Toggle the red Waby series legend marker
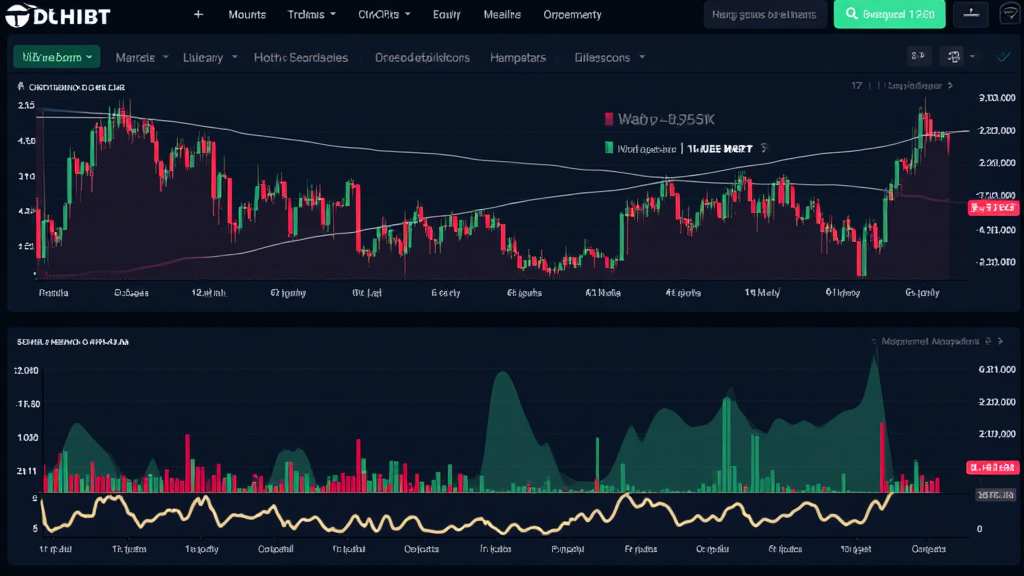This screenshot has height=576, width=1024. (607, 119)
